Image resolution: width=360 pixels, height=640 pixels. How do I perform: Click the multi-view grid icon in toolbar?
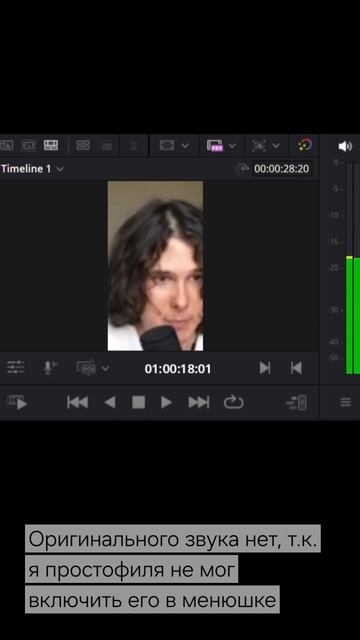(83, 145)
